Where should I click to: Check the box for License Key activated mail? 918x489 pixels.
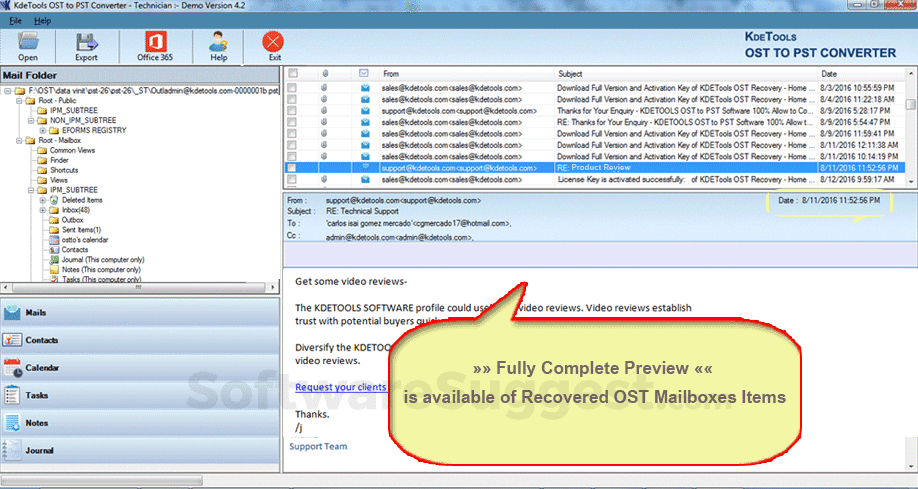[x=292, y=179]
